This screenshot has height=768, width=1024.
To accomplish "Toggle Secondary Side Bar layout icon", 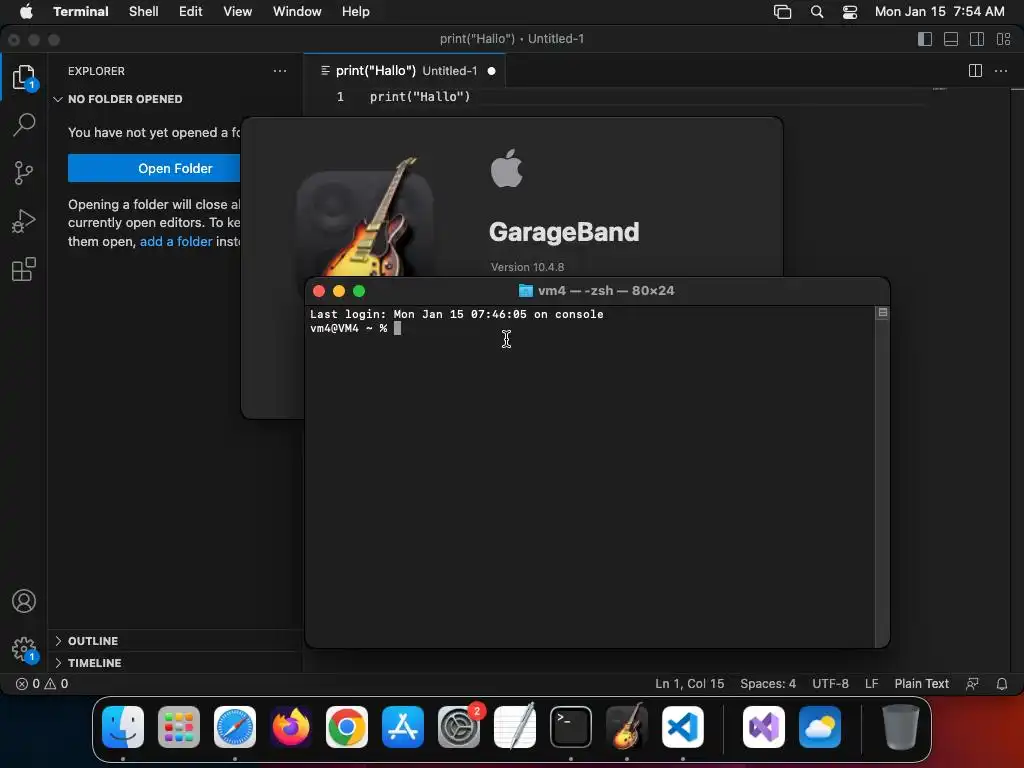I will [977, 39].
